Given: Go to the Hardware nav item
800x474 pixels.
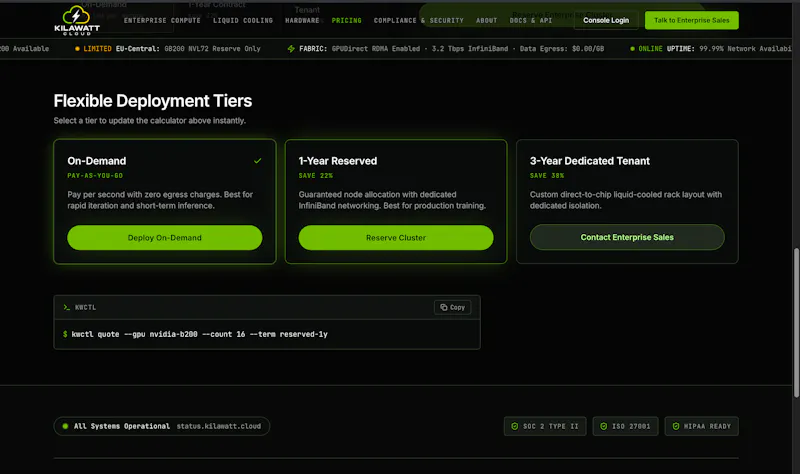Looking at the screenshot, I should 302,20.
